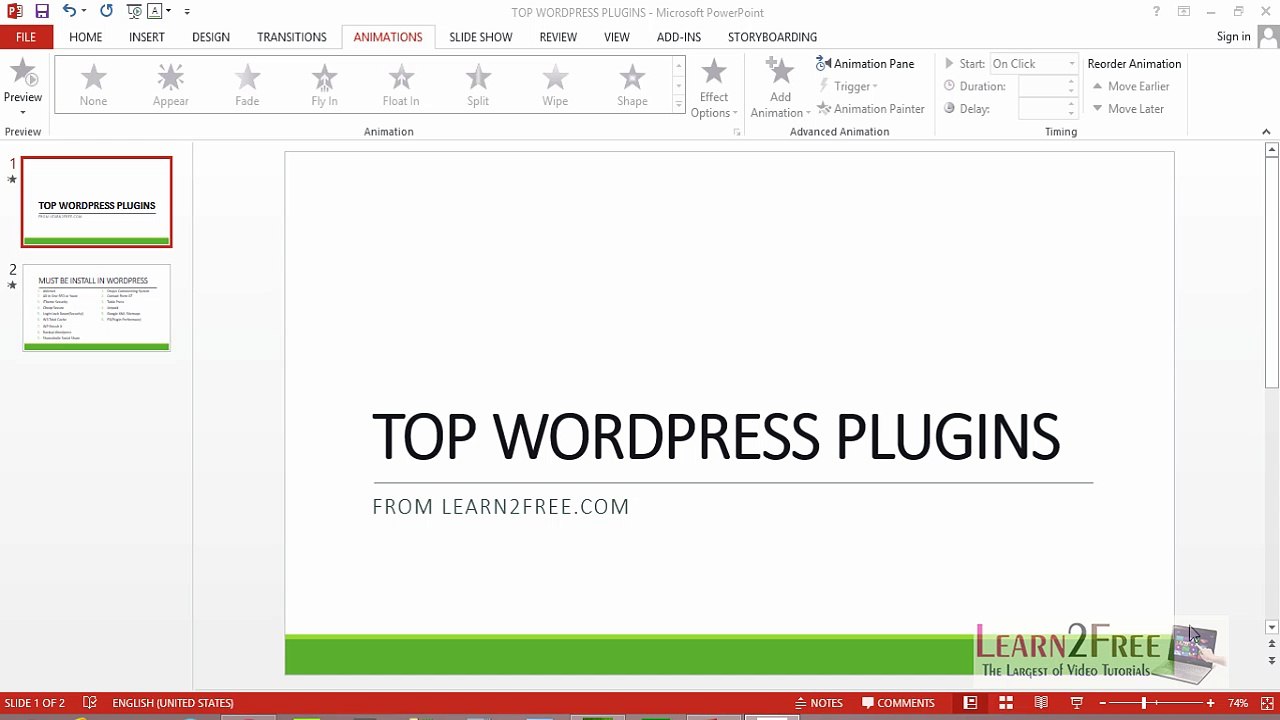Start Slide Show from status bar
The image size is (1280, 720).
pos(1077,703)
